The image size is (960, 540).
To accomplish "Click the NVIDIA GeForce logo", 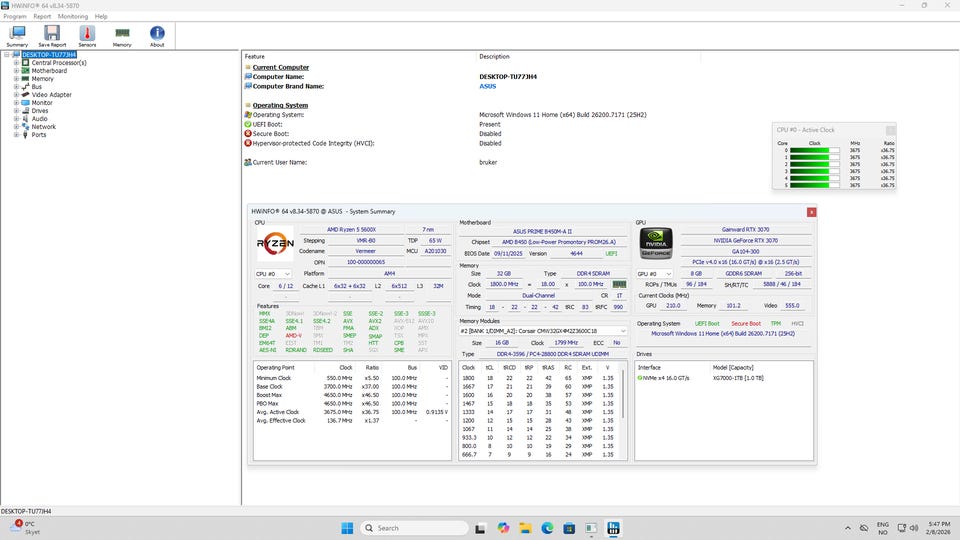I will click(655, 245).
